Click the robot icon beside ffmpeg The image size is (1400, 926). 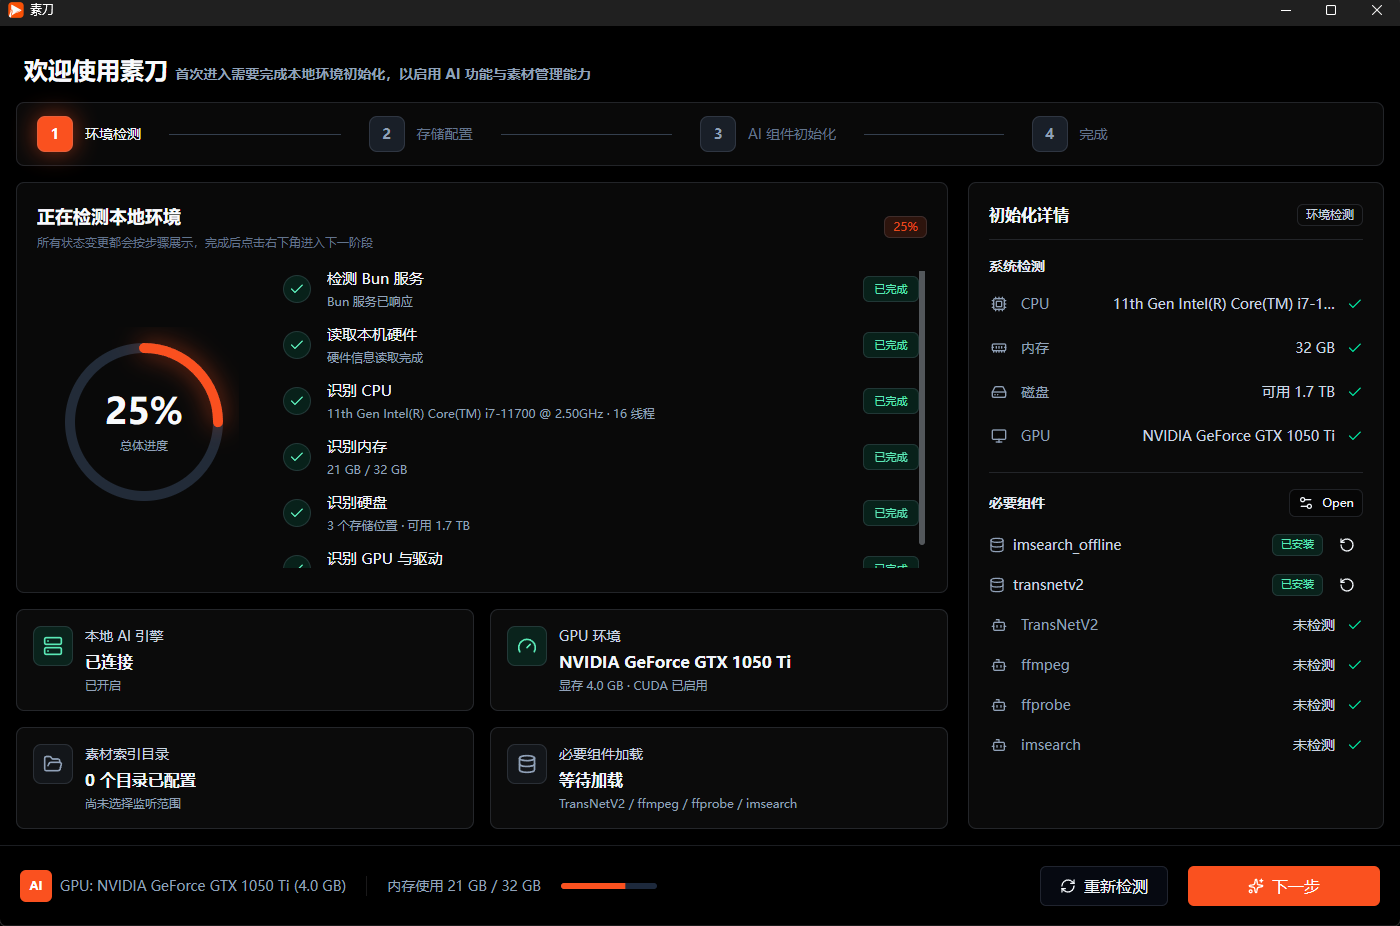tap(998, 665)
